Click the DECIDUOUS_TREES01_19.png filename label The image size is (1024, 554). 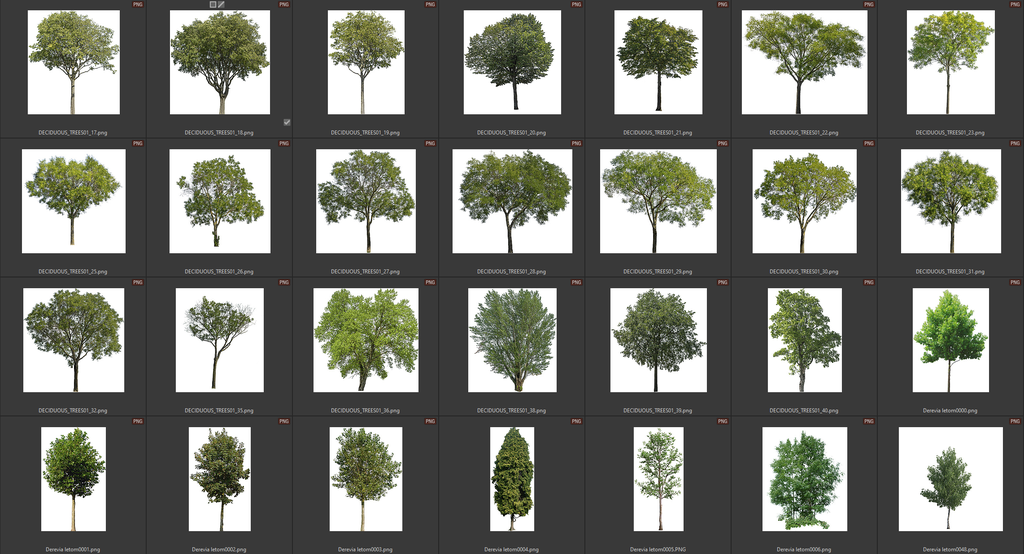365,132
